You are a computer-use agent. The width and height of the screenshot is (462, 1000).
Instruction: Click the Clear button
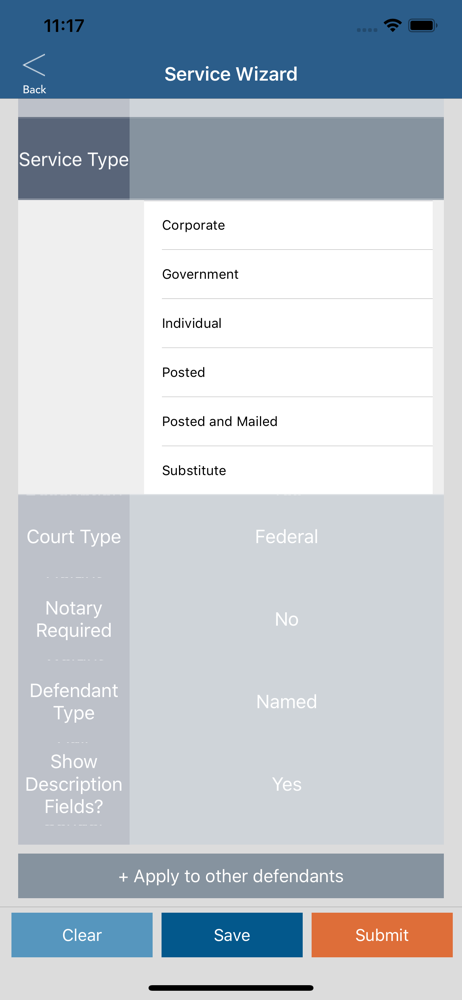click(x=82, y=935)
